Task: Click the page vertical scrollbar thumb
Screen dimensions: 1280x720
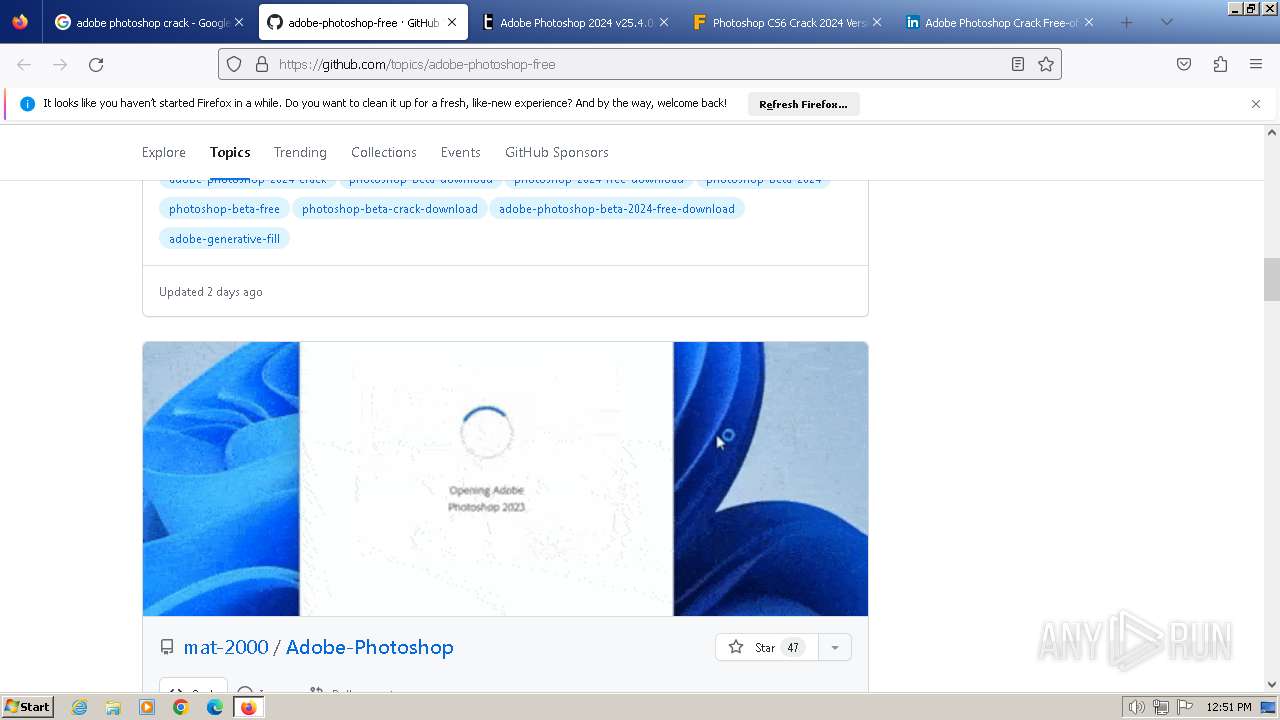Action: [1272, 279]
